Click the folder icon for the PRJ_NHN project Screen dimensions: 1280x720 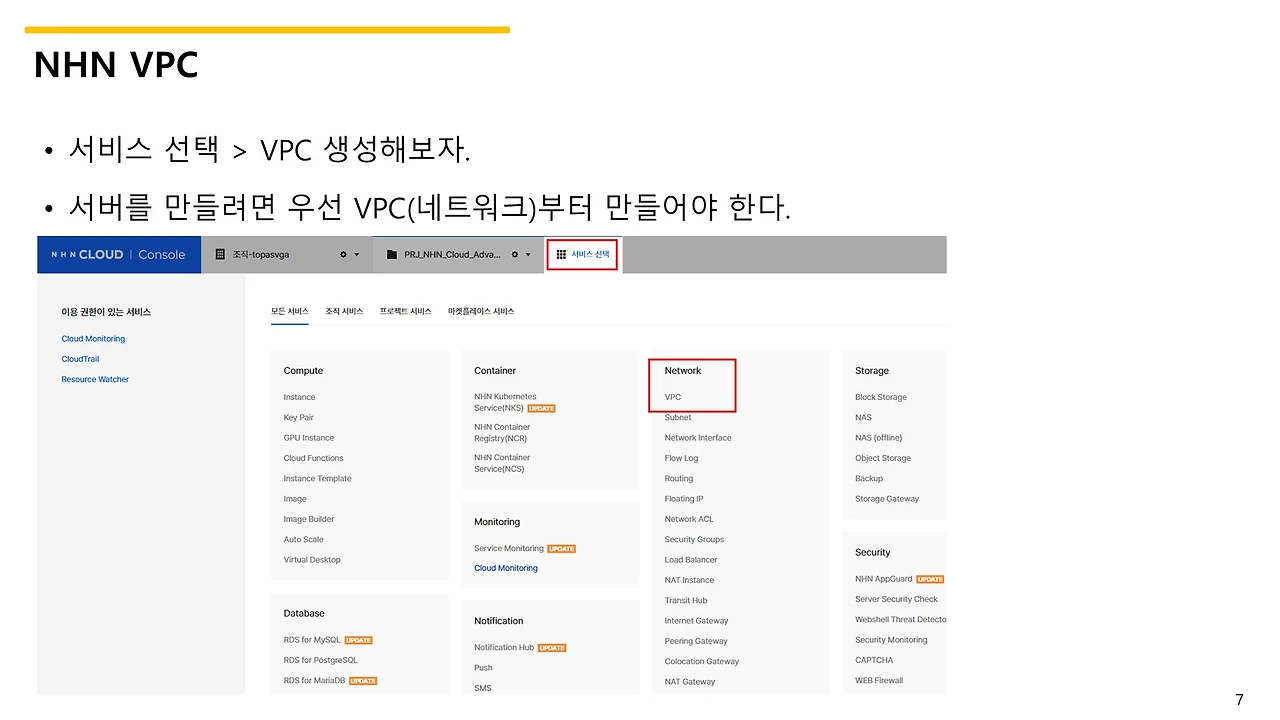[x=391, y=254]
